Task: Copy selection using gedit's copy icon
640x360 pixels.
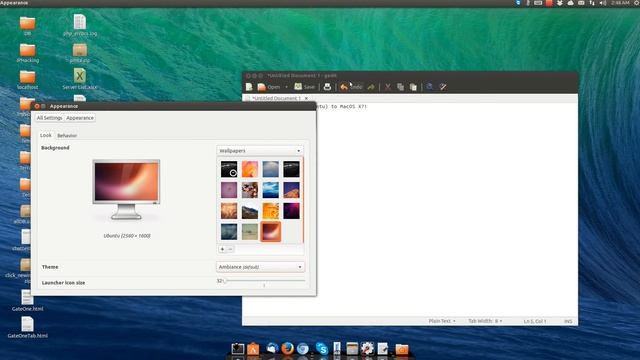Action: [x=400, y=87]
